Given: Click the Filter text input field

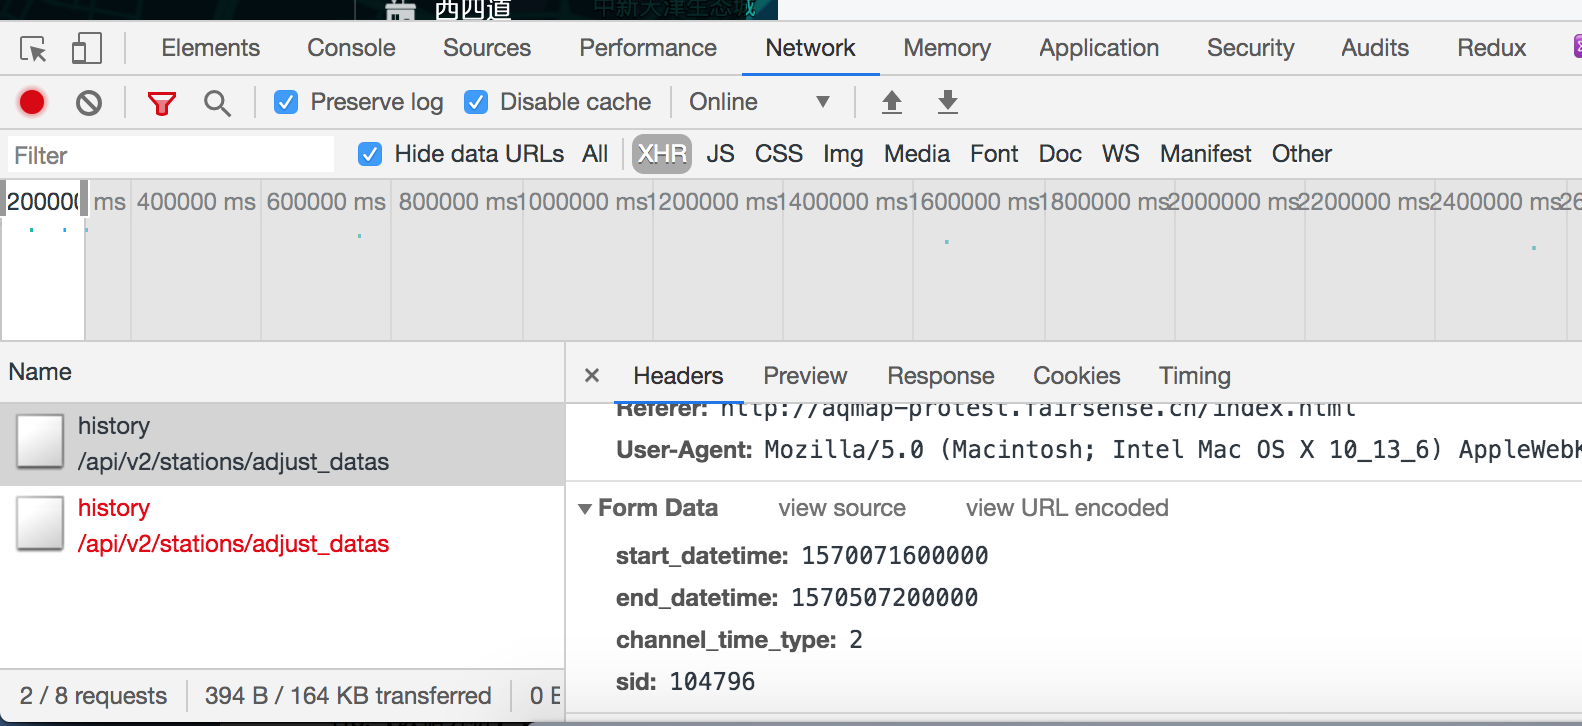Looking at the screenshot, I should (170, 155).
